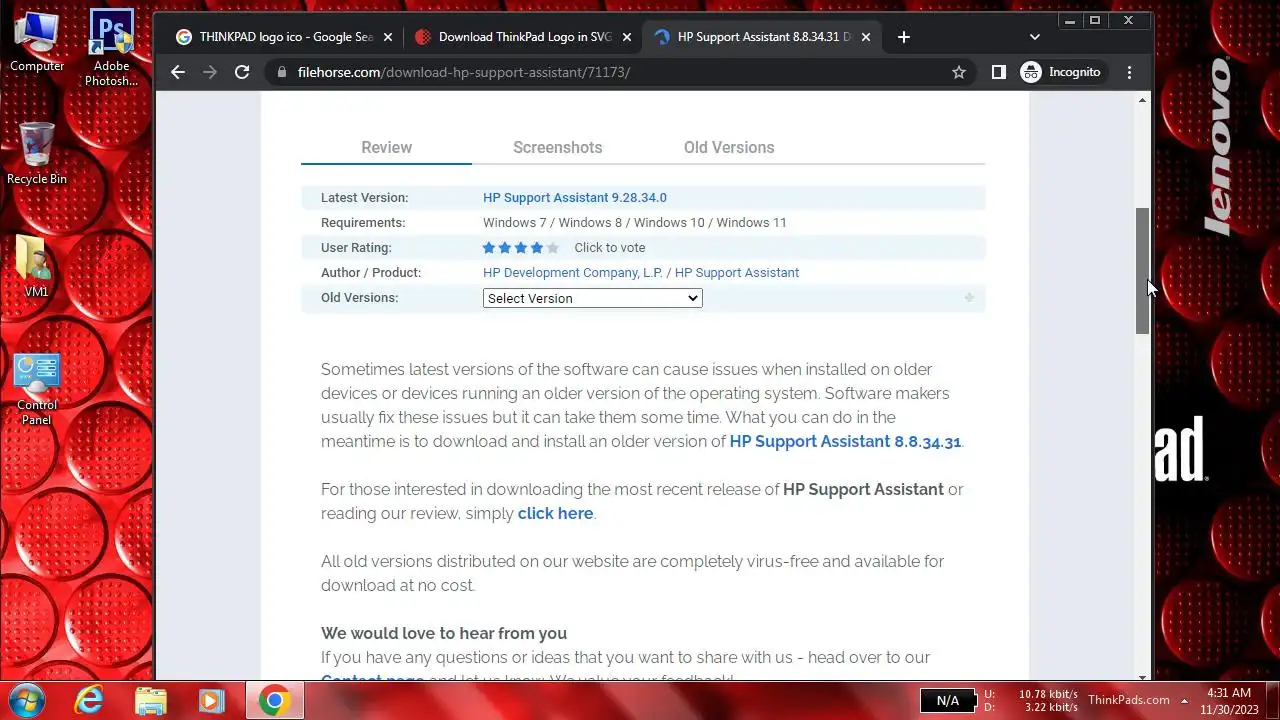Reload the page with refresh icon
Viewport: 1280px width, 720px height.
coord(241,72)
